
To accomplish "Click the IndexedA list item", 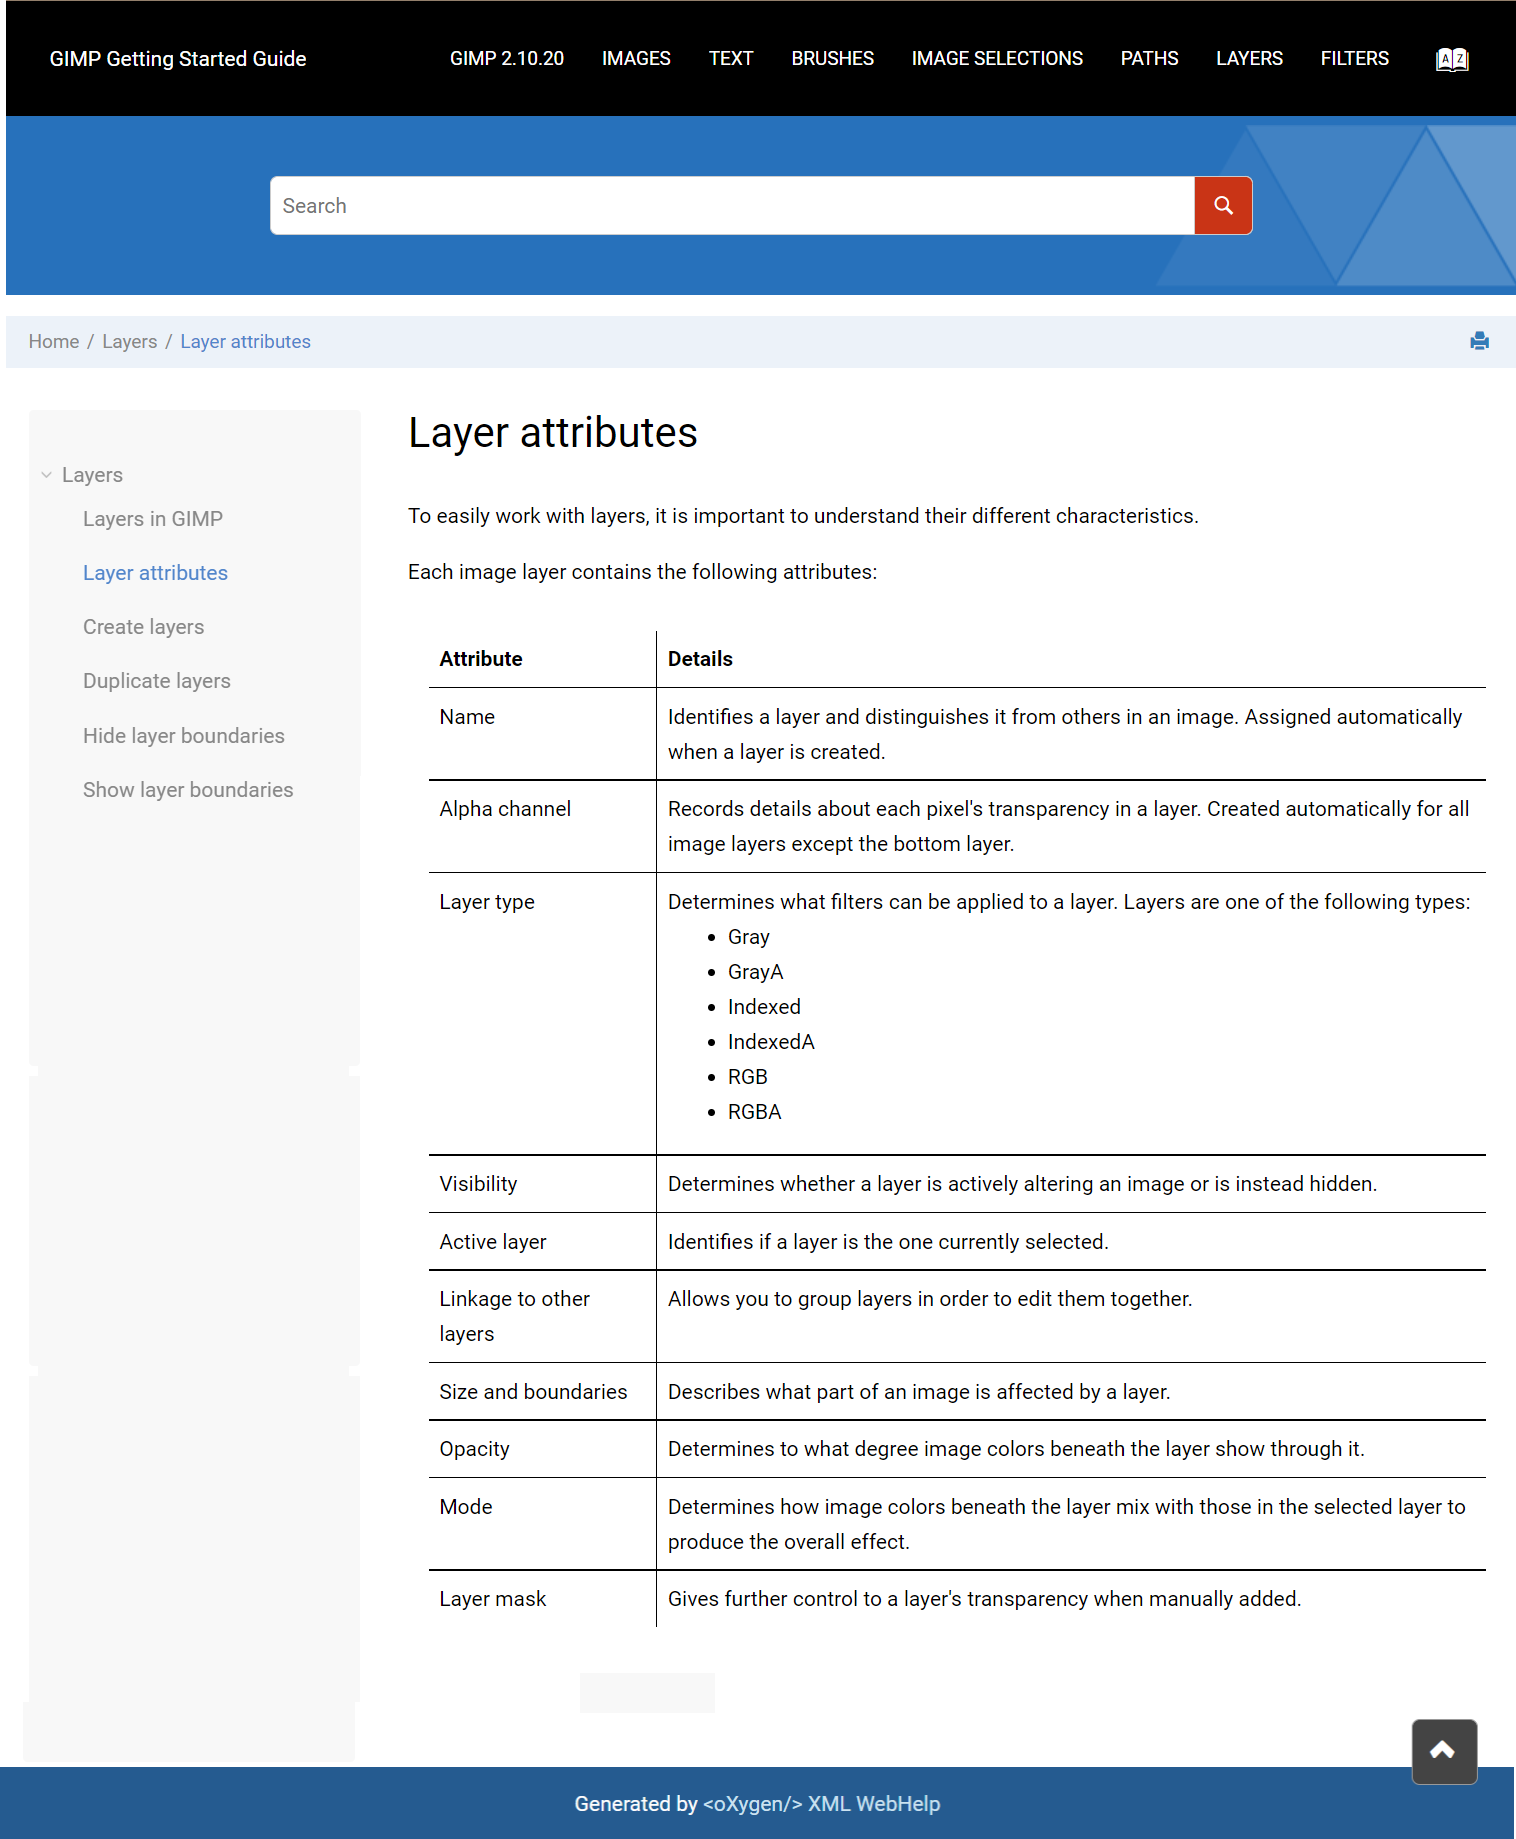I will [x=771, y=1042].
